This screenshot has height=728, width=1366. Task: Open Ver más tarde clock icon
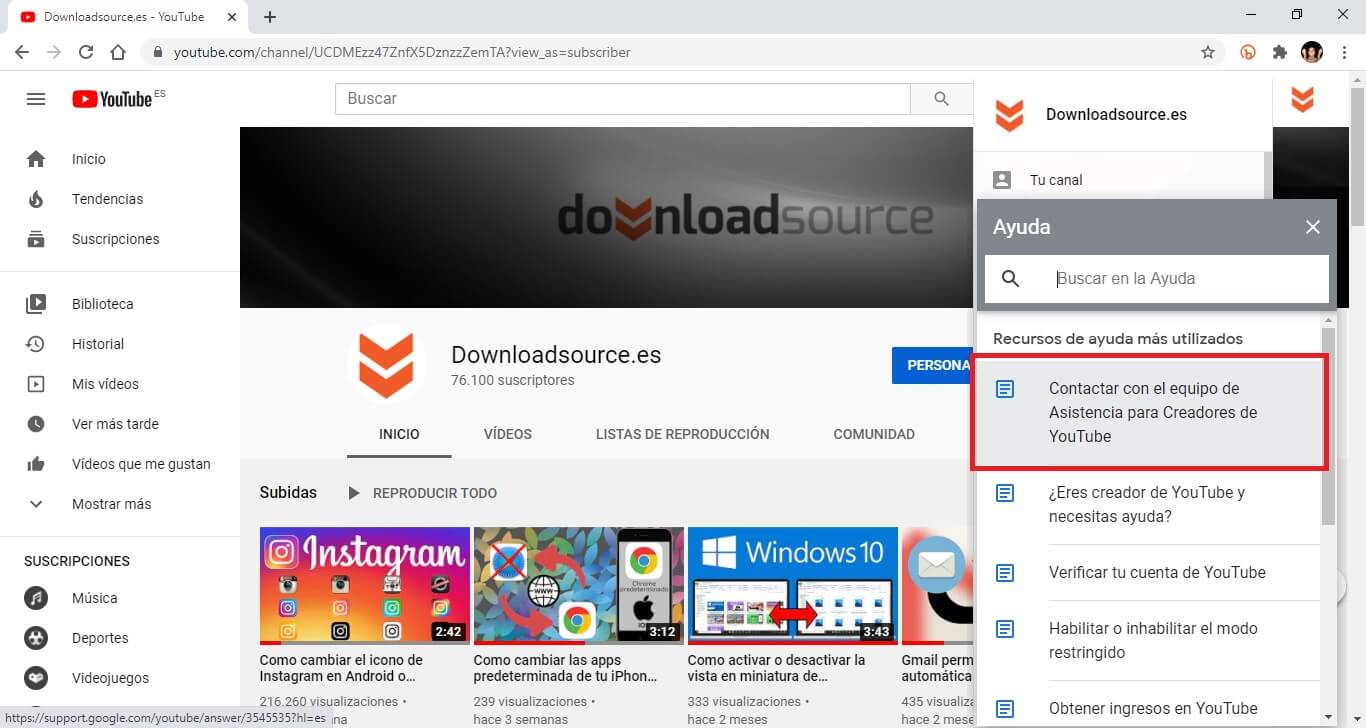tap(36, 424)
